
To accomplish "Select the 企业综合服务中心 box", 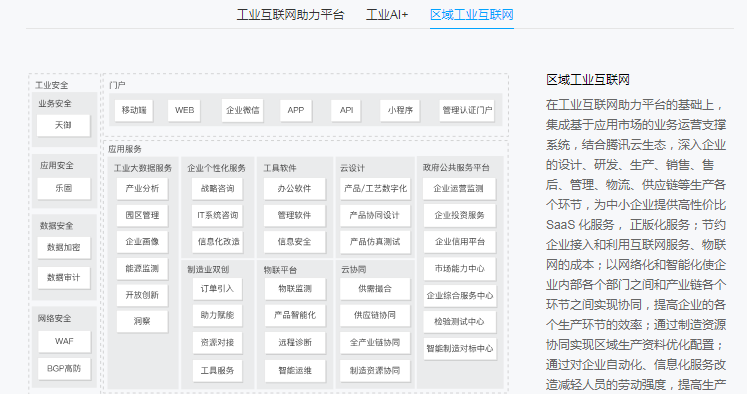I will tap(460, 296).
